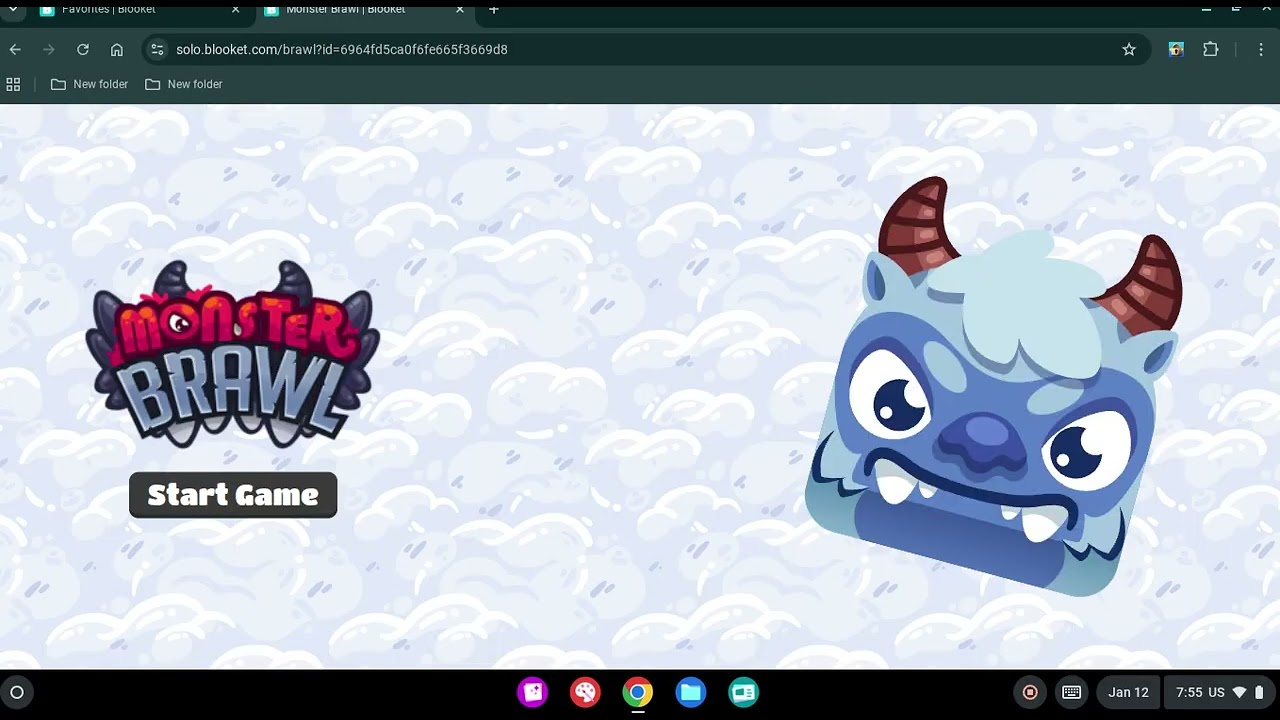The image size is (1280, 720).
Task: Click the Monster Brawl logo
Action: [233, 354]
